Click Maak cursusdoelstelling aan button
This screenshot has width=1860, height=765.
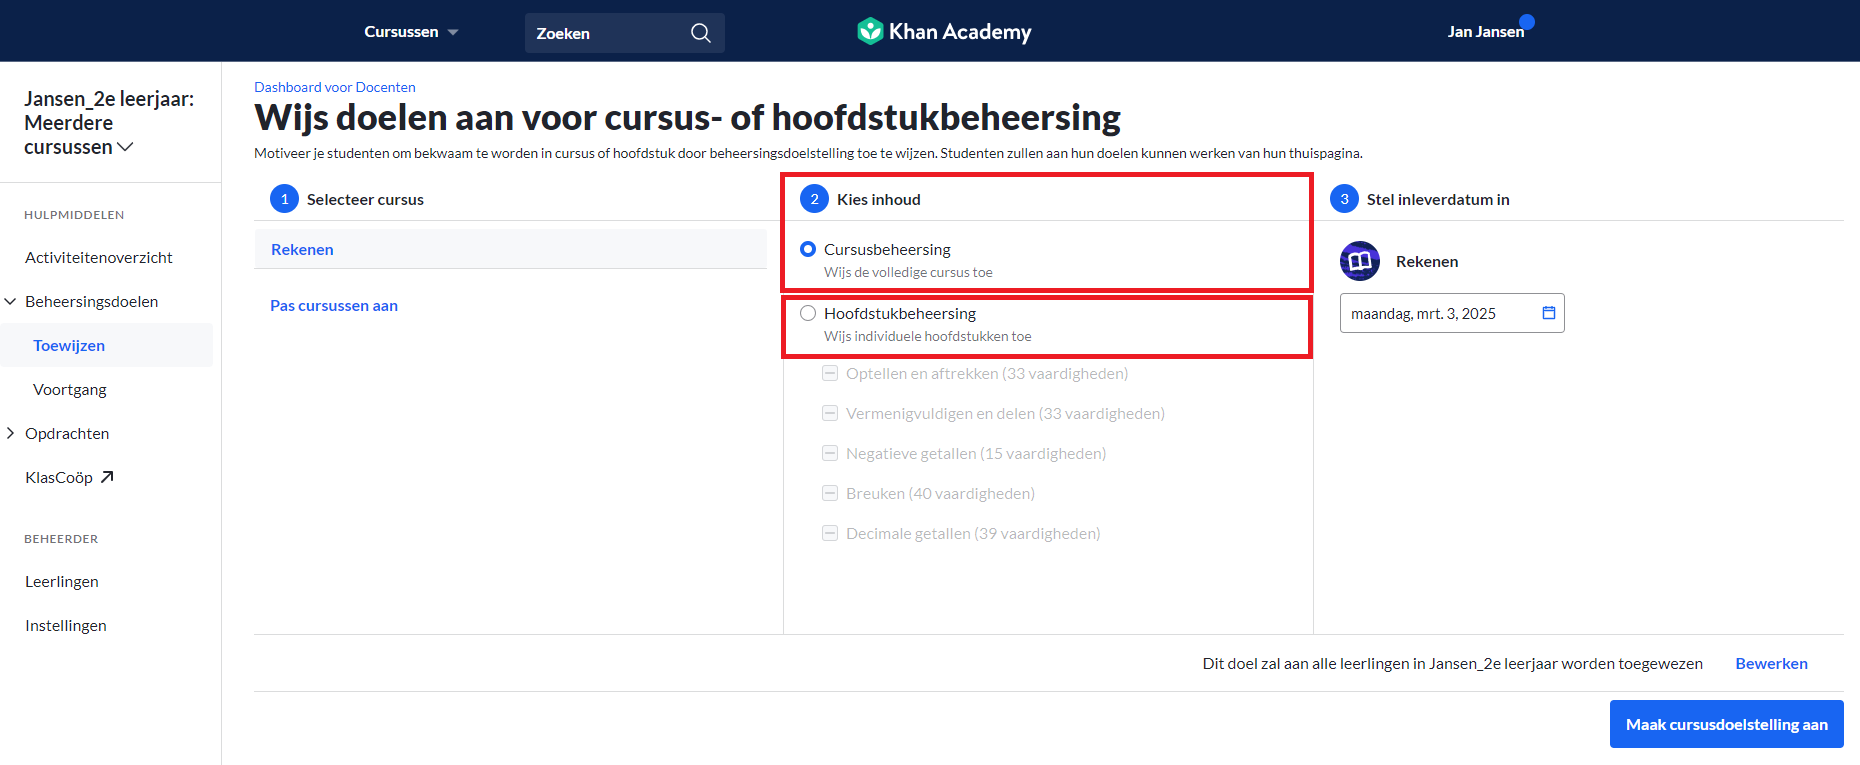tap(1727, 724)
